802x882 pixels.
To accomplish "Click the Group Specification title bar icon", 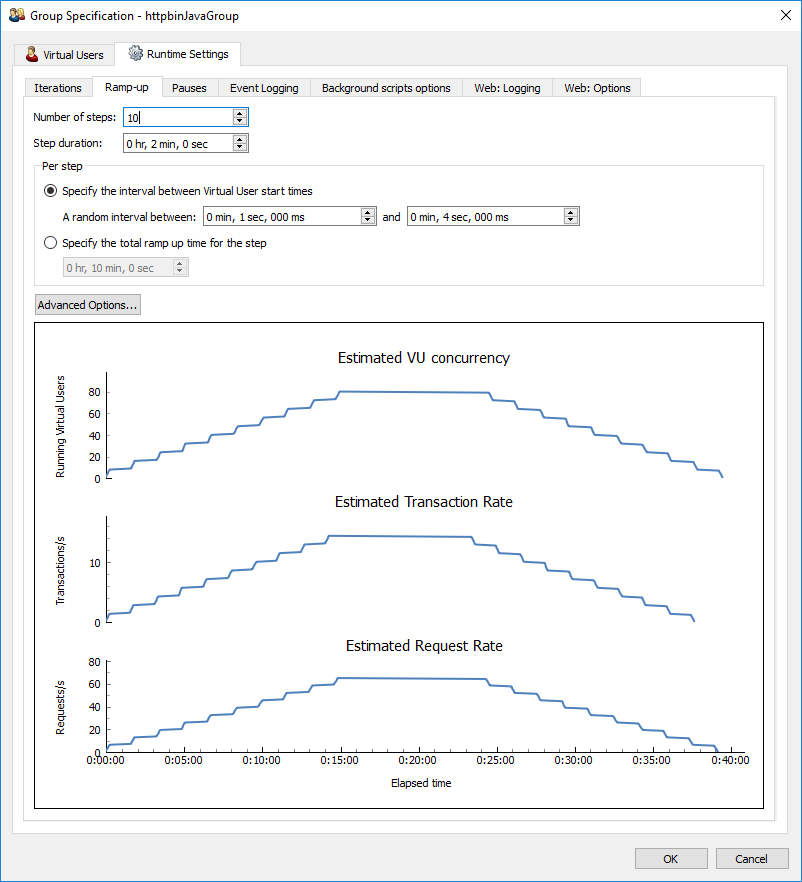I will pyautogui.click(x=16, y=16).
